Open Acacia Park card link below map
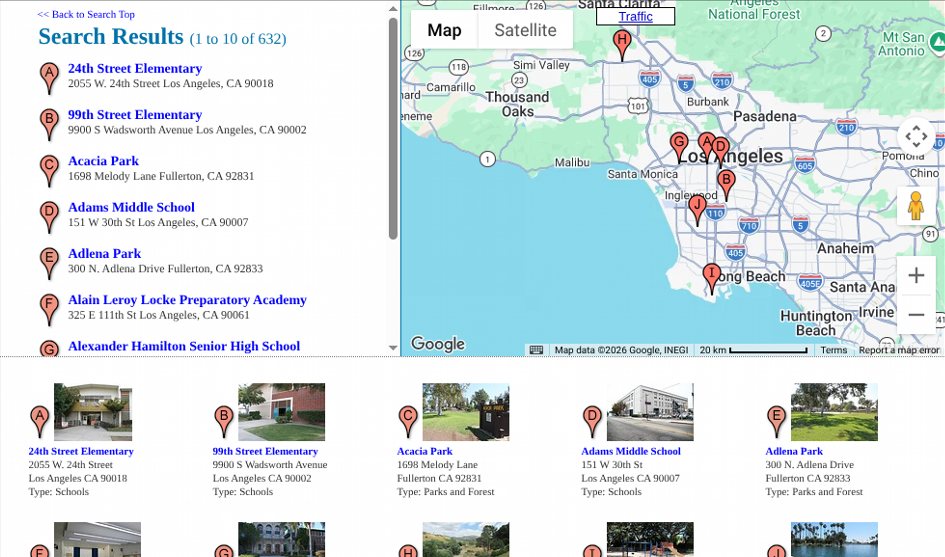This screenshot has height=557, width=945. (425, 452)
